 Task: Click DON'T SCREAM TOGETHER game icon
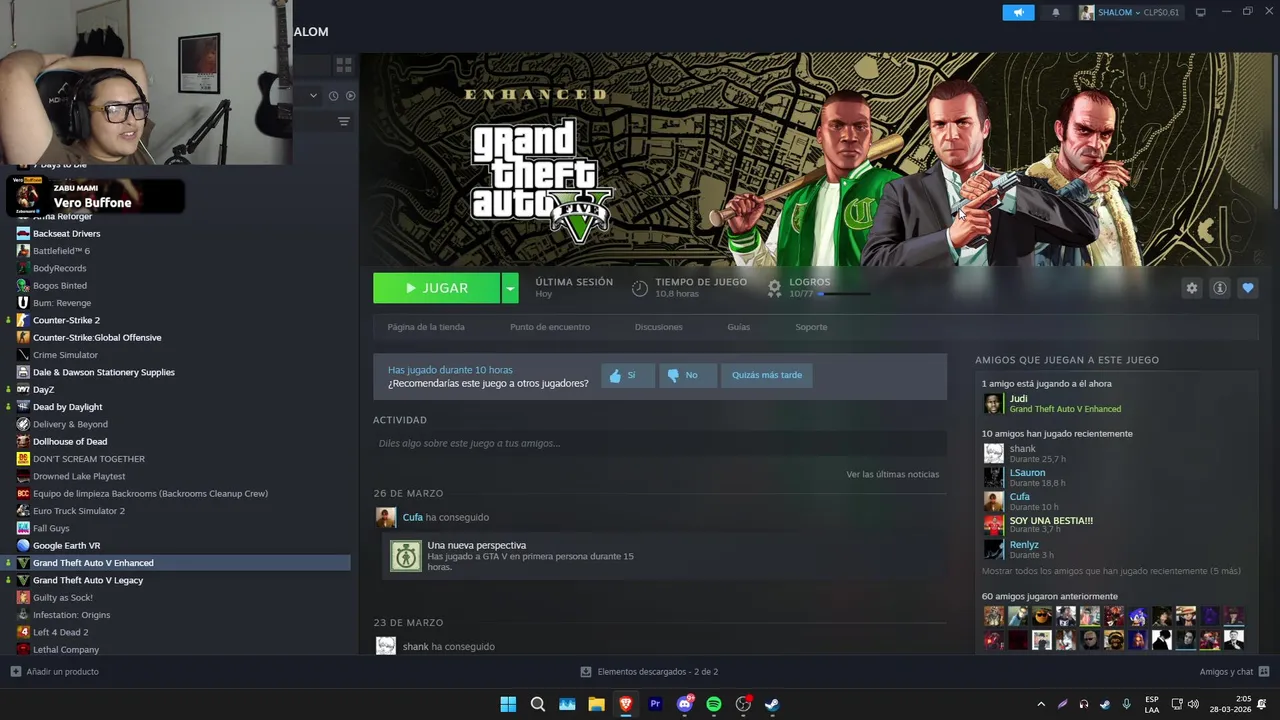[x=23, y=459]
